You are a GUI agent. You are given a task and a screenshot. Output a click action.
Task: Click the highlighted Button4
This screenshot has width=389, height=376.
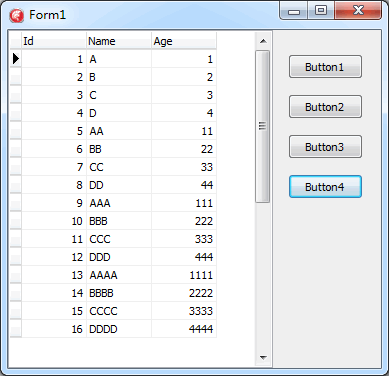pos(325,187)
